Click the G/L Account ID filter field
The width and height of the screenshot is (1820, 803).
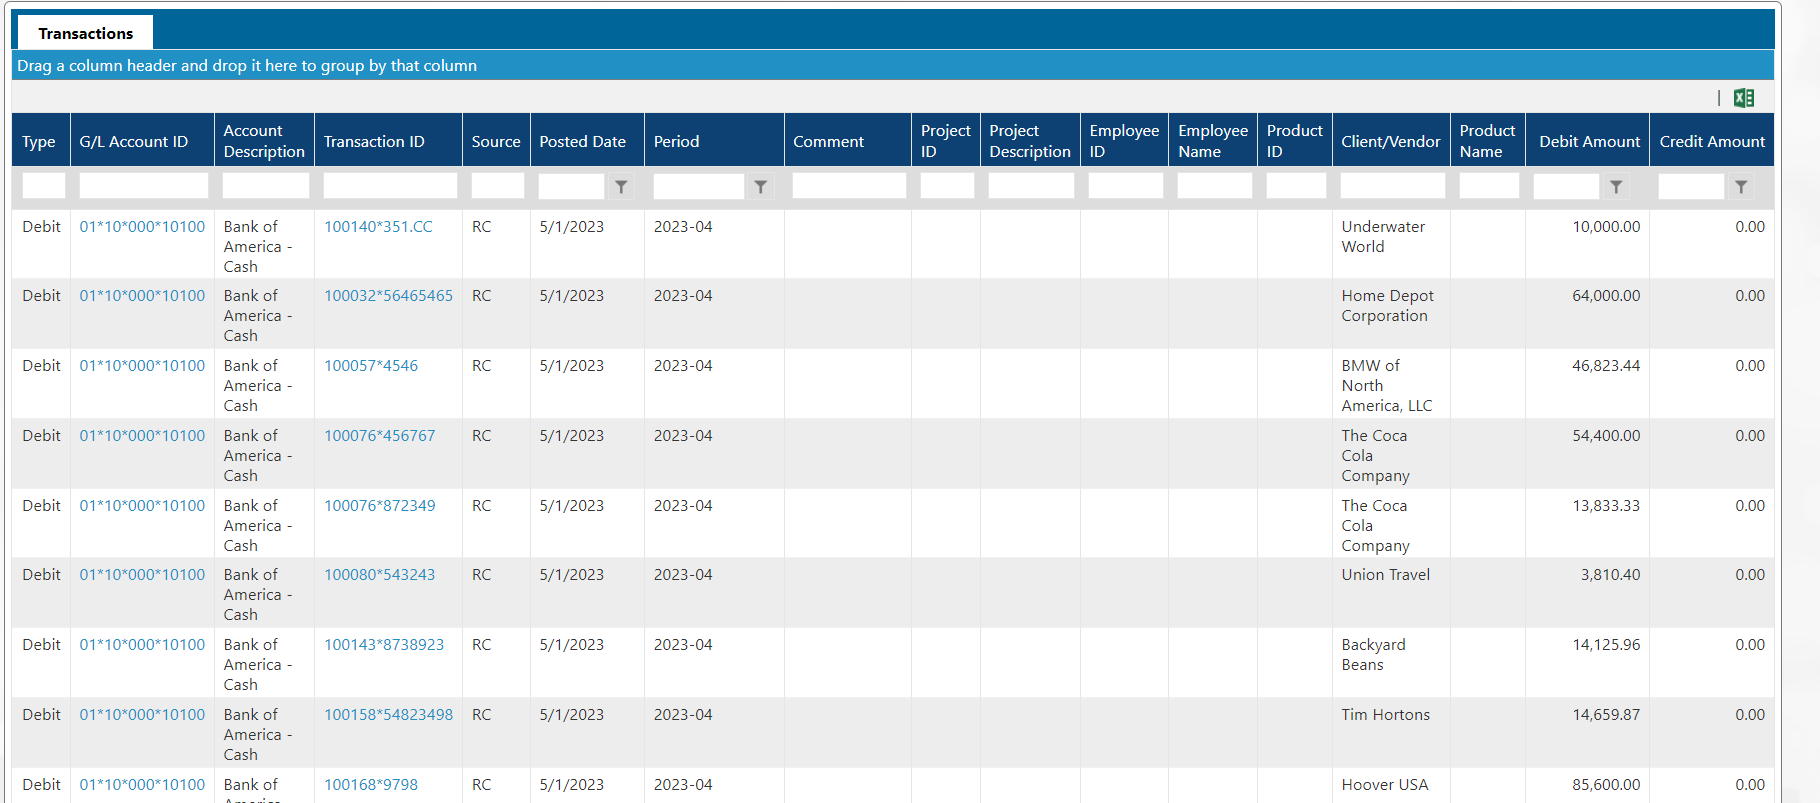[x=143, y=186]
